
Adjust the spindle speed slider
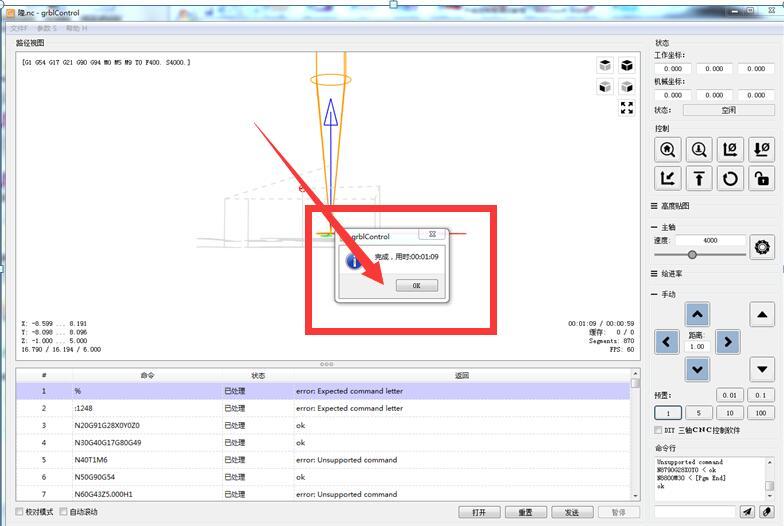(691, 255)
